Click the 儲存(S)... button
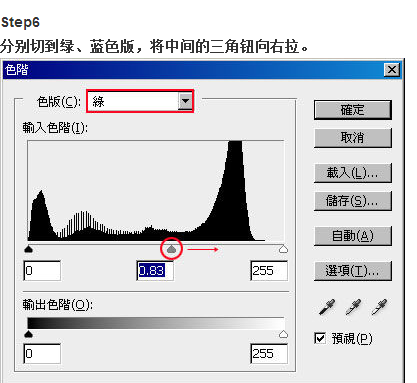The width and height of the screenshot is (417, 383). point(353,201)
